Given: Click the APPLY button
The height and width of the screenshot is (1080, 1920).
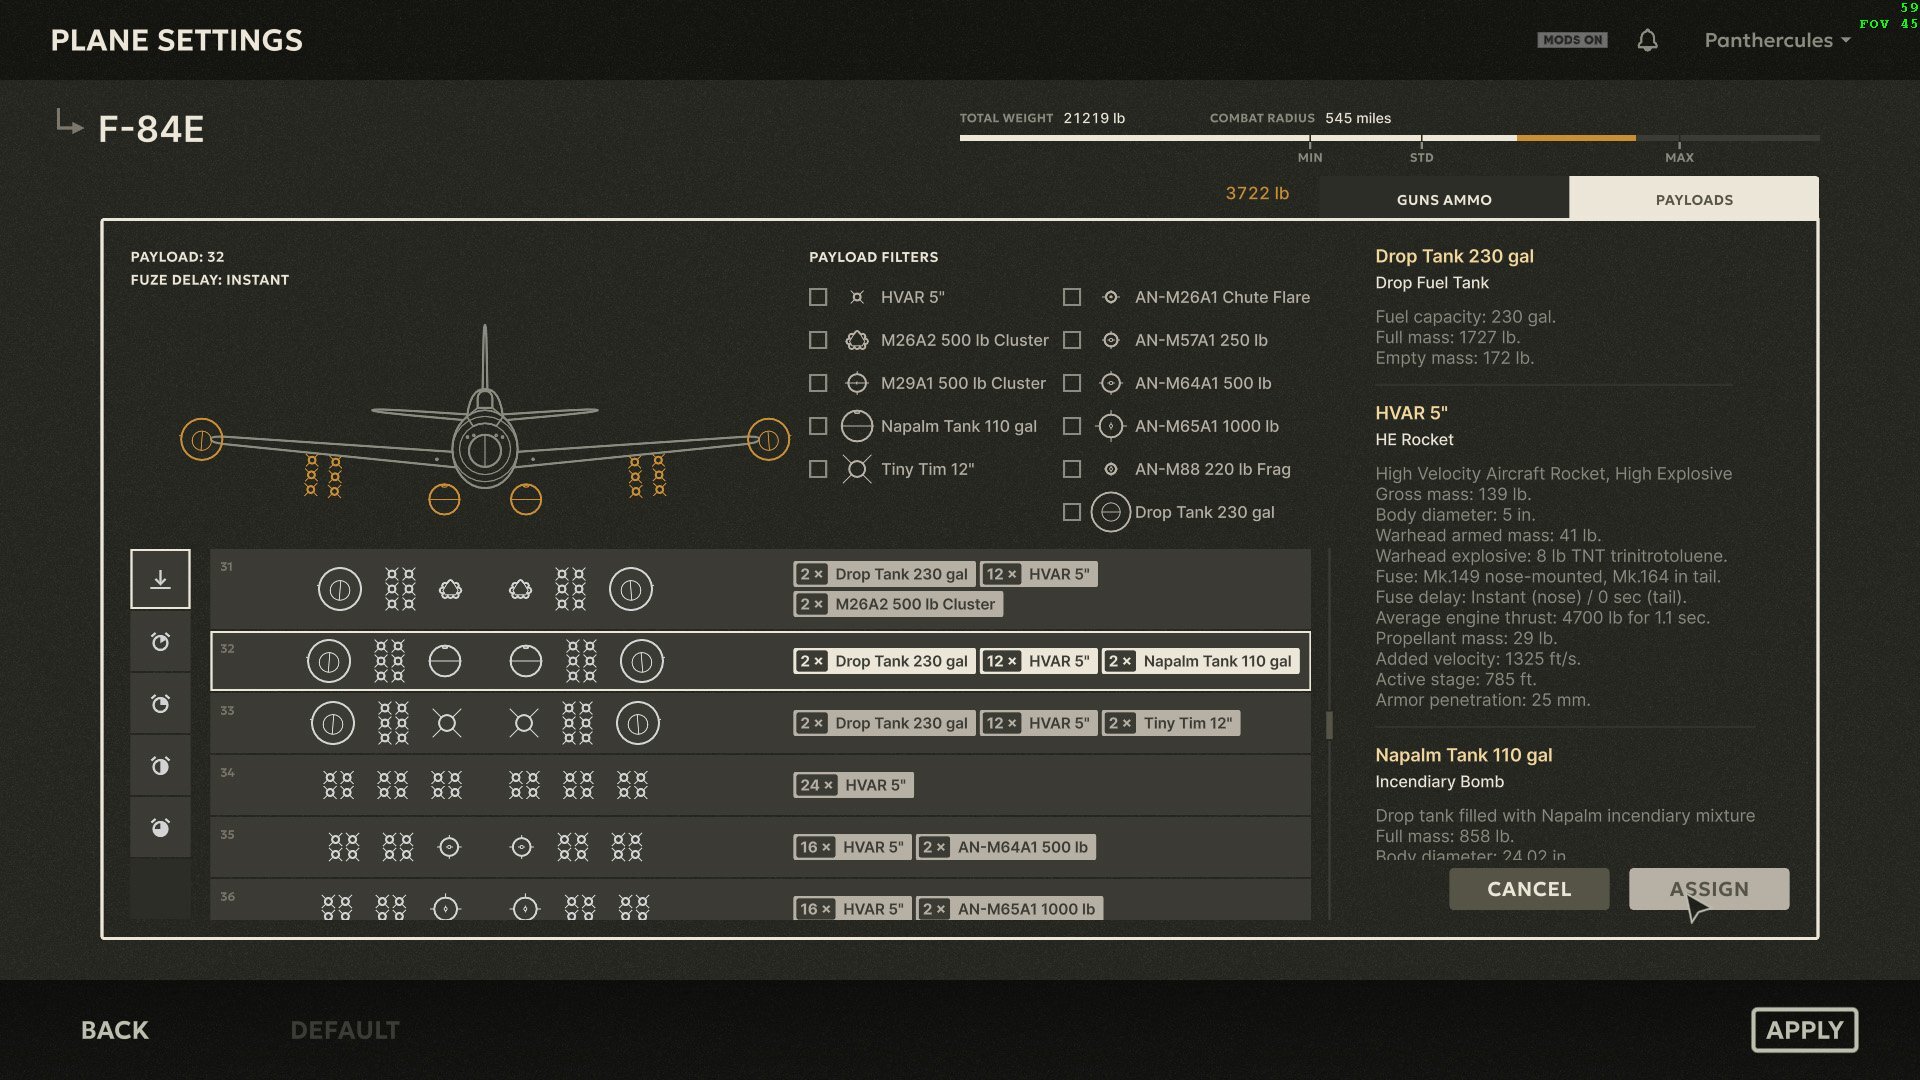Looking at the screenshot, I should coord(1804,1030).
